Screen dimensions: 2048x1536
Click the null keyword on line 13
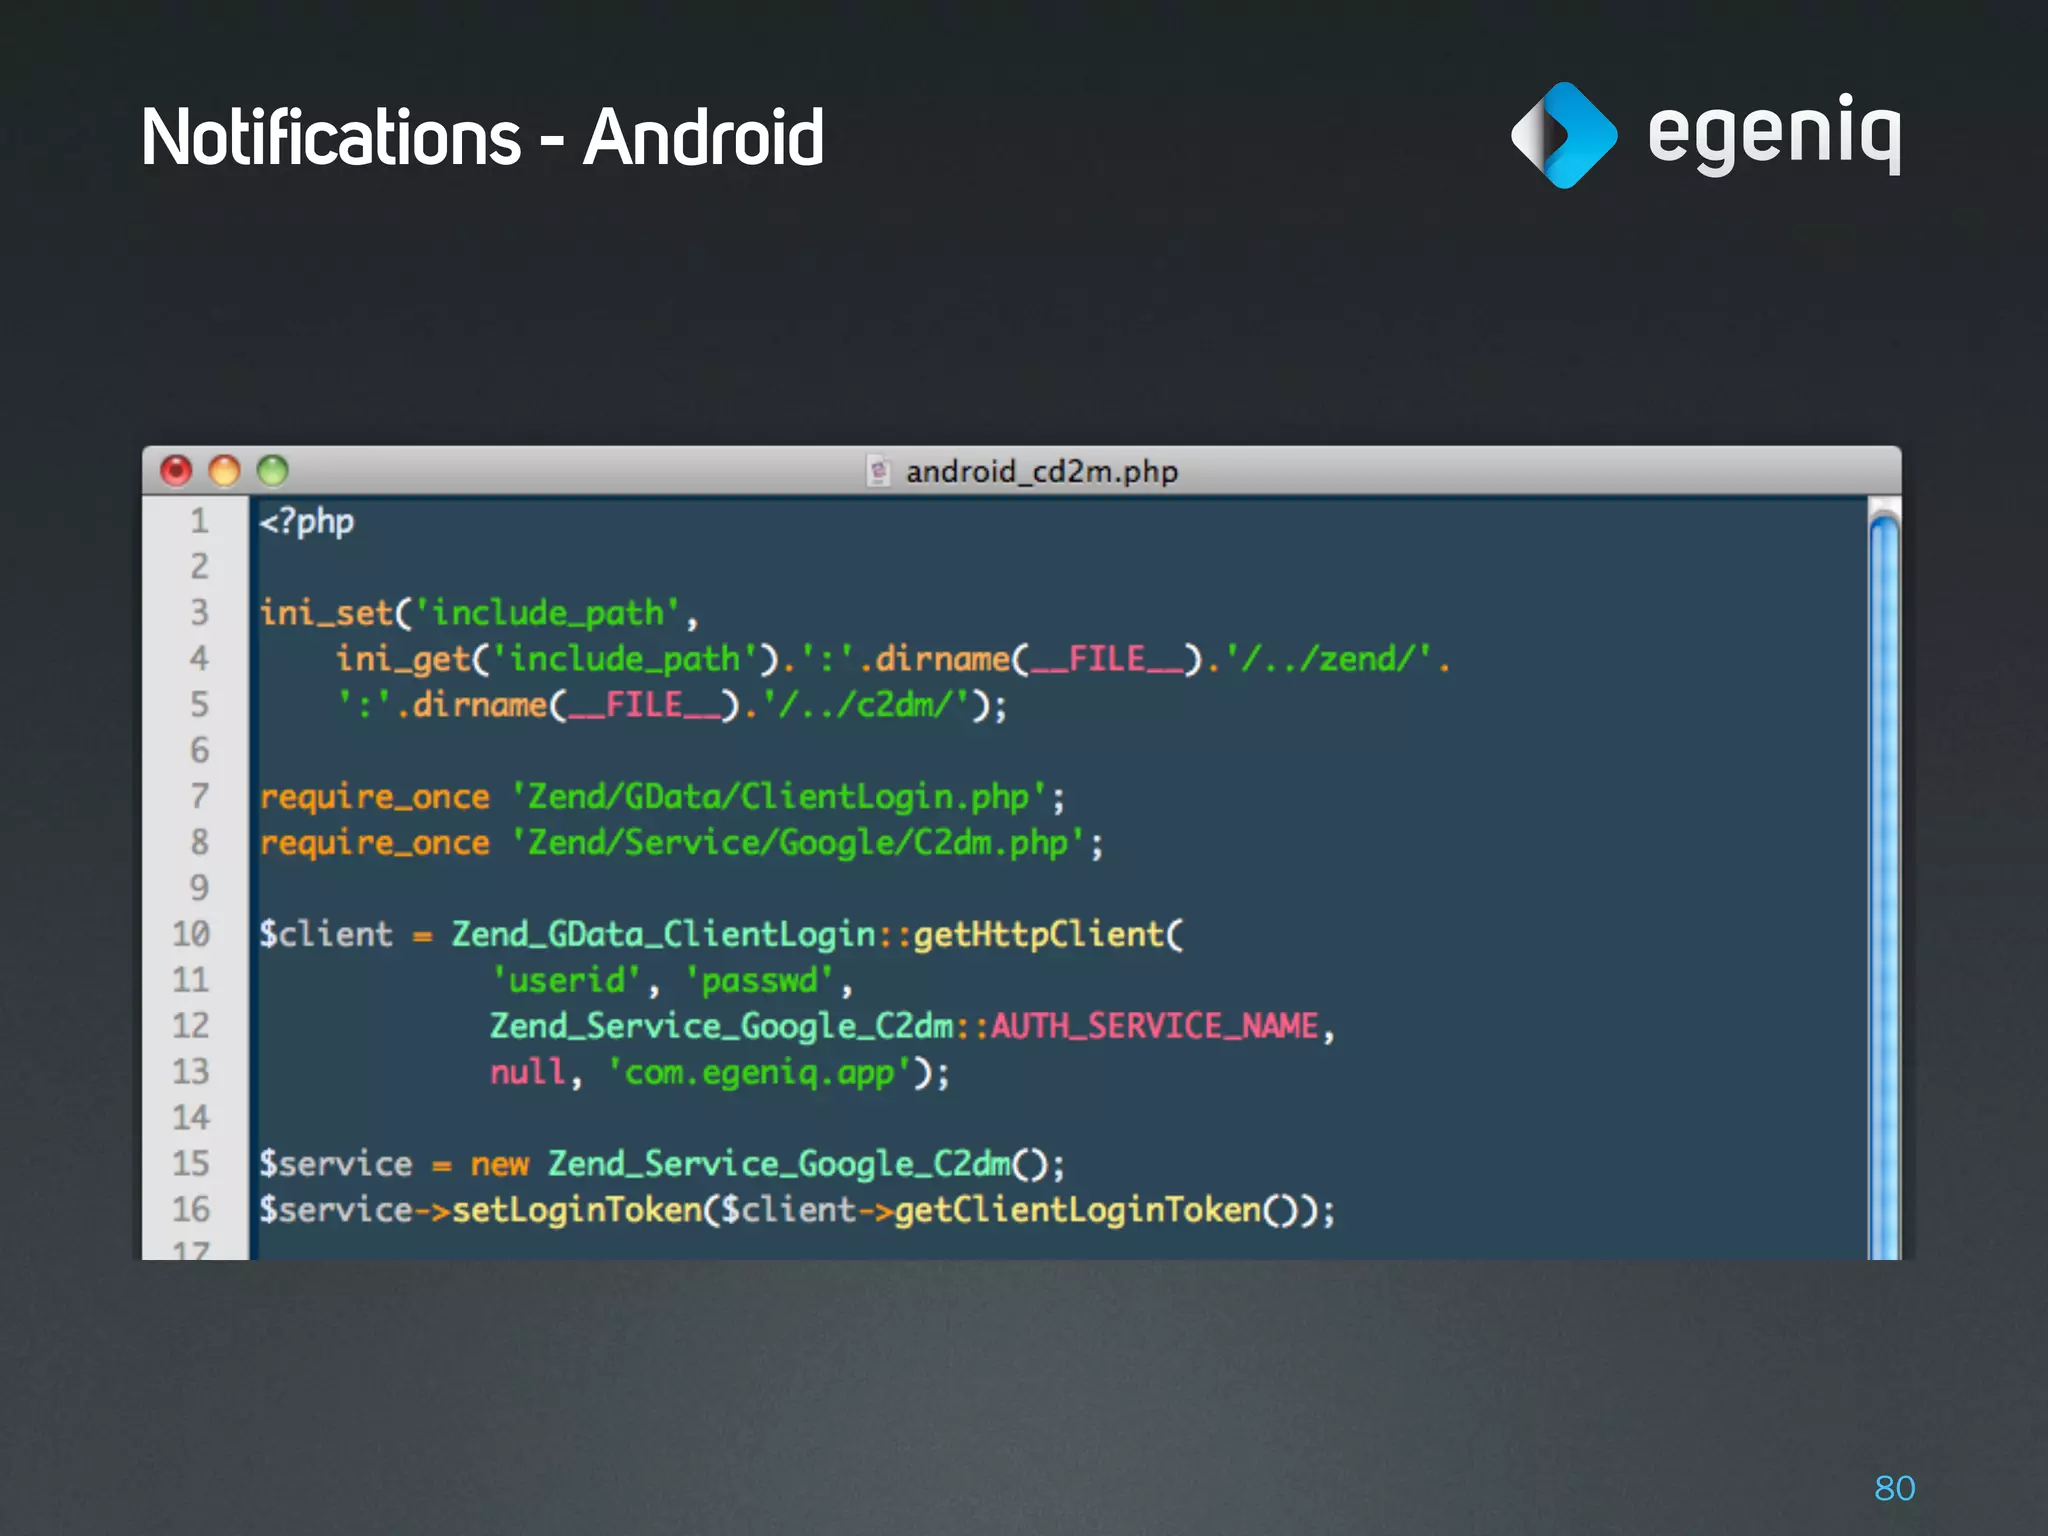[527, 1073]
